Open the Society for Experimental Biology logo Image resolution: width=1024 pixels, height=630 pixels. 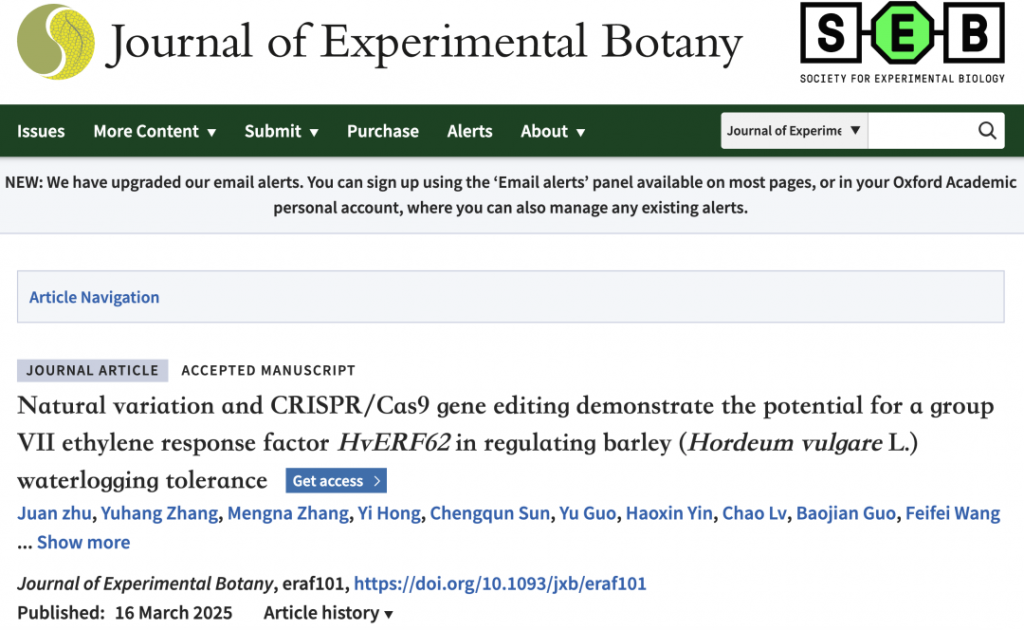(x=902, y=43)
